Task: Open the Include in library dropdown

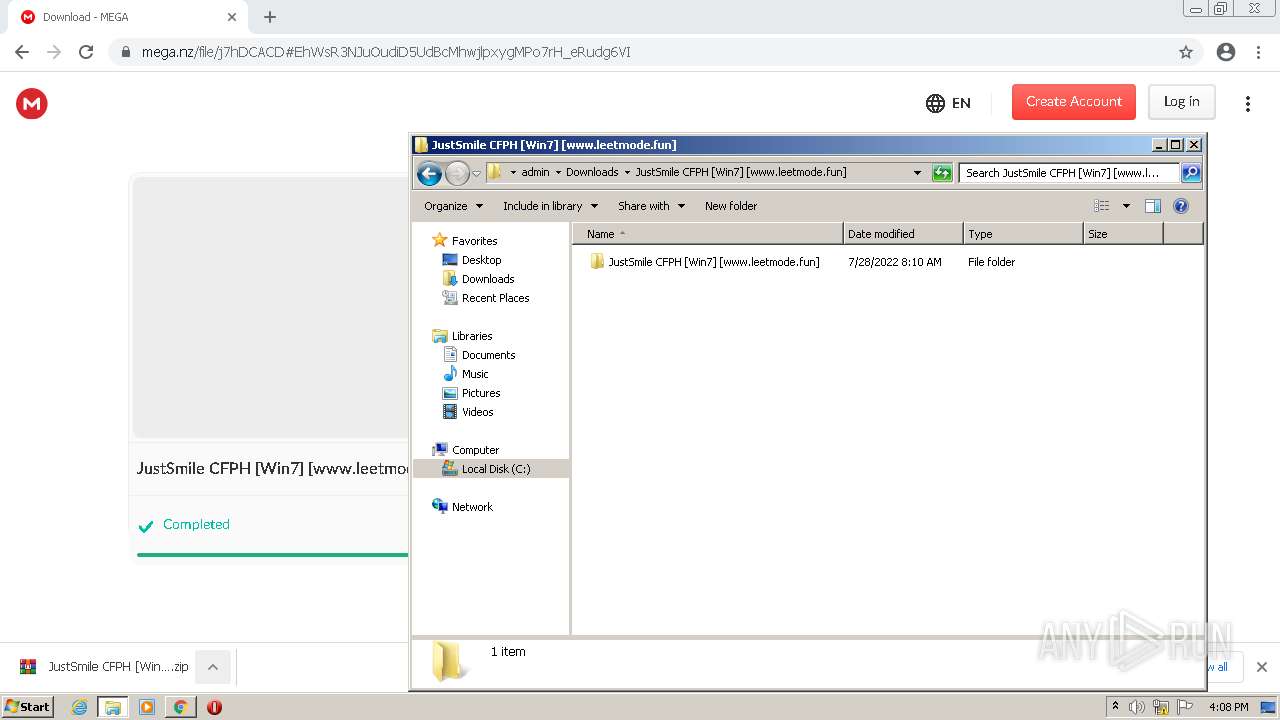Action: click(x=550, y=206)
